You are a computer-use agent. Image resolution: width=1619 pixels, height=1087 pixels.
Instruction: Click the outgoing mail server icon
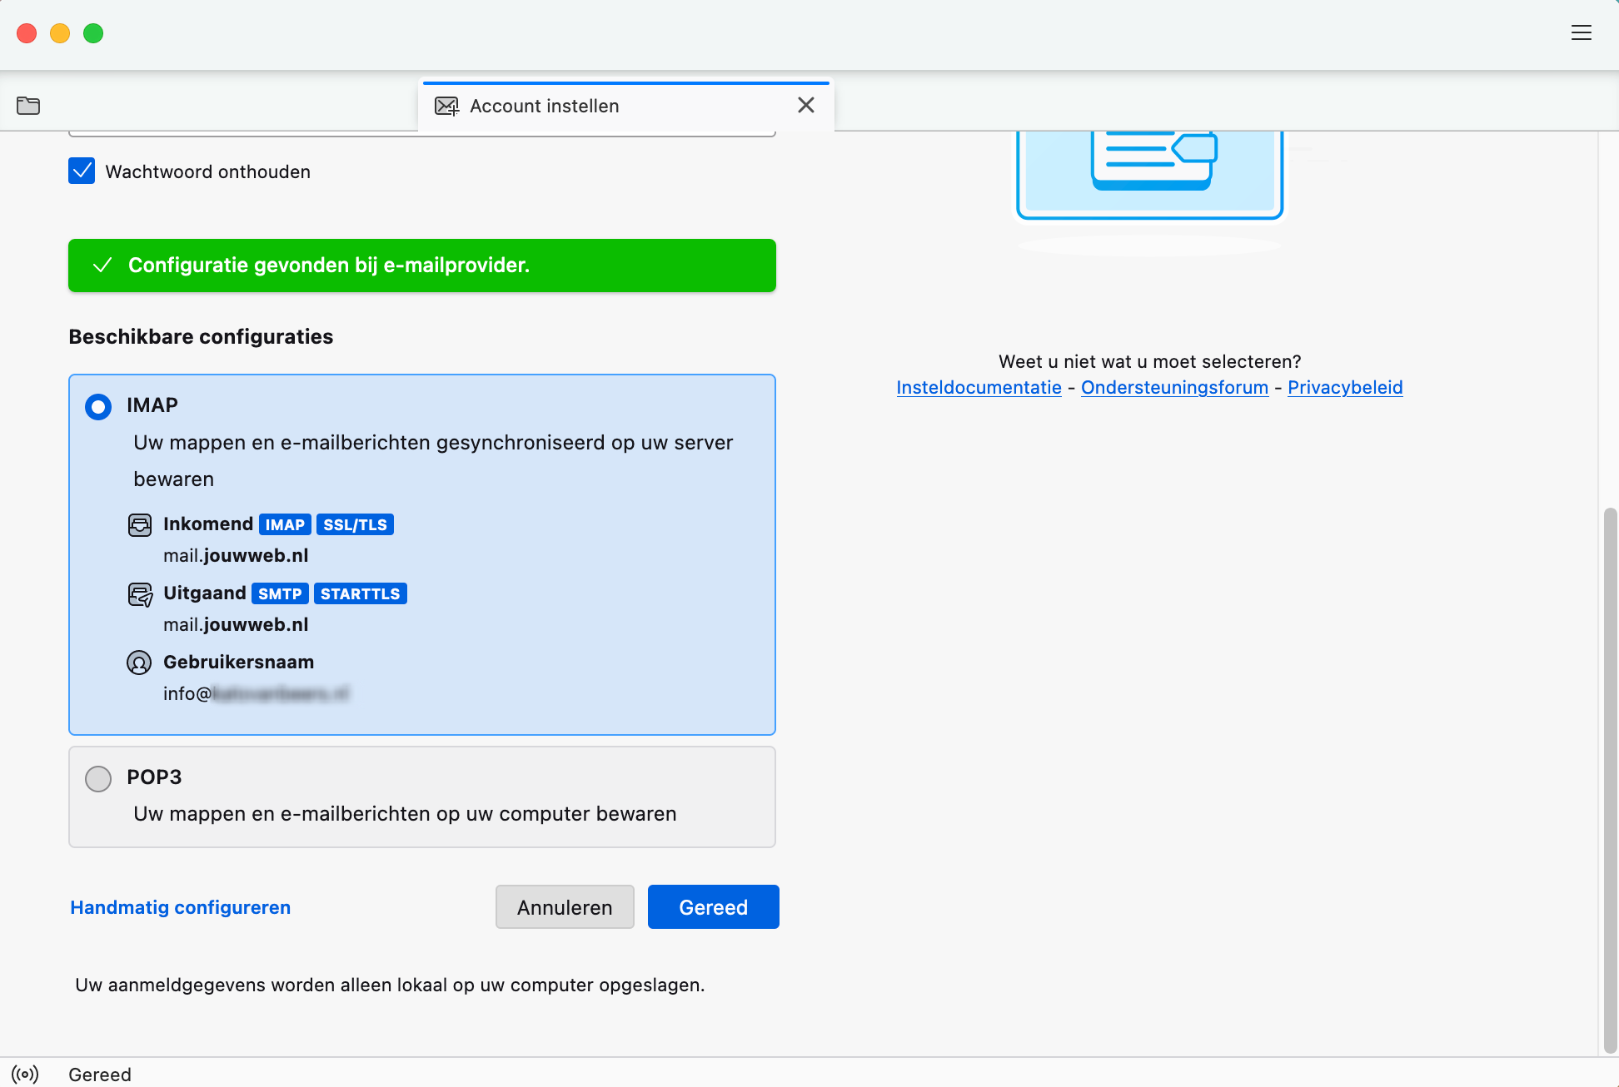(140, 595)
